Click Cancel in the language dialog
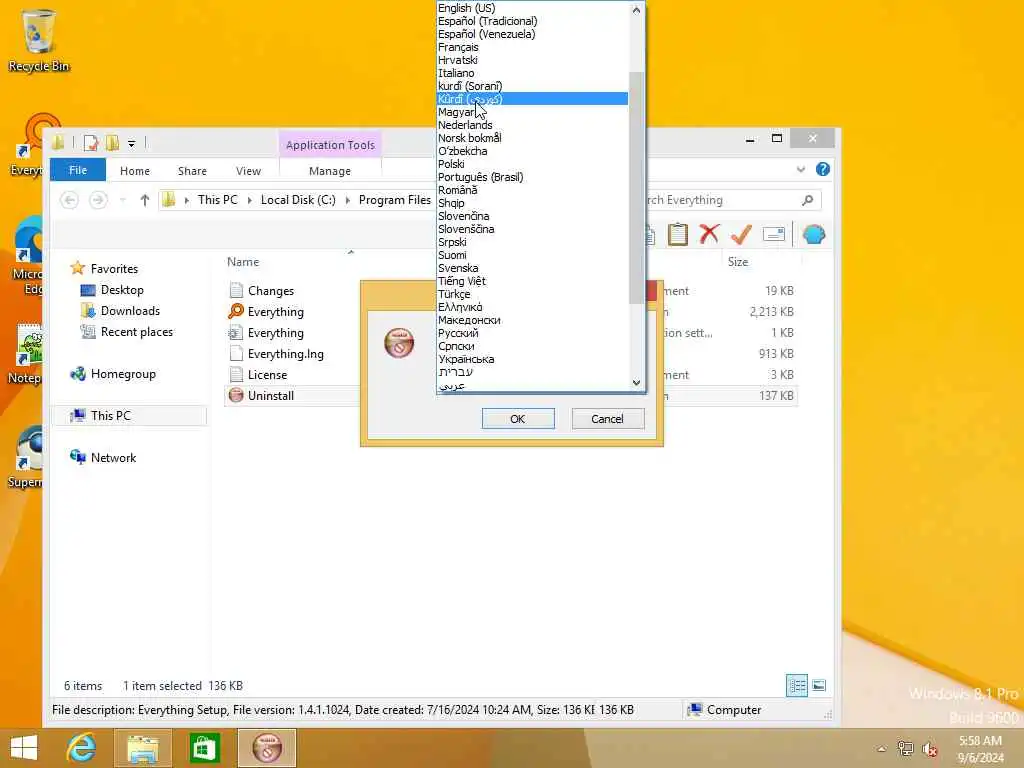The image size is (1024, 768). pyautogui.click(x=607, y=419)
